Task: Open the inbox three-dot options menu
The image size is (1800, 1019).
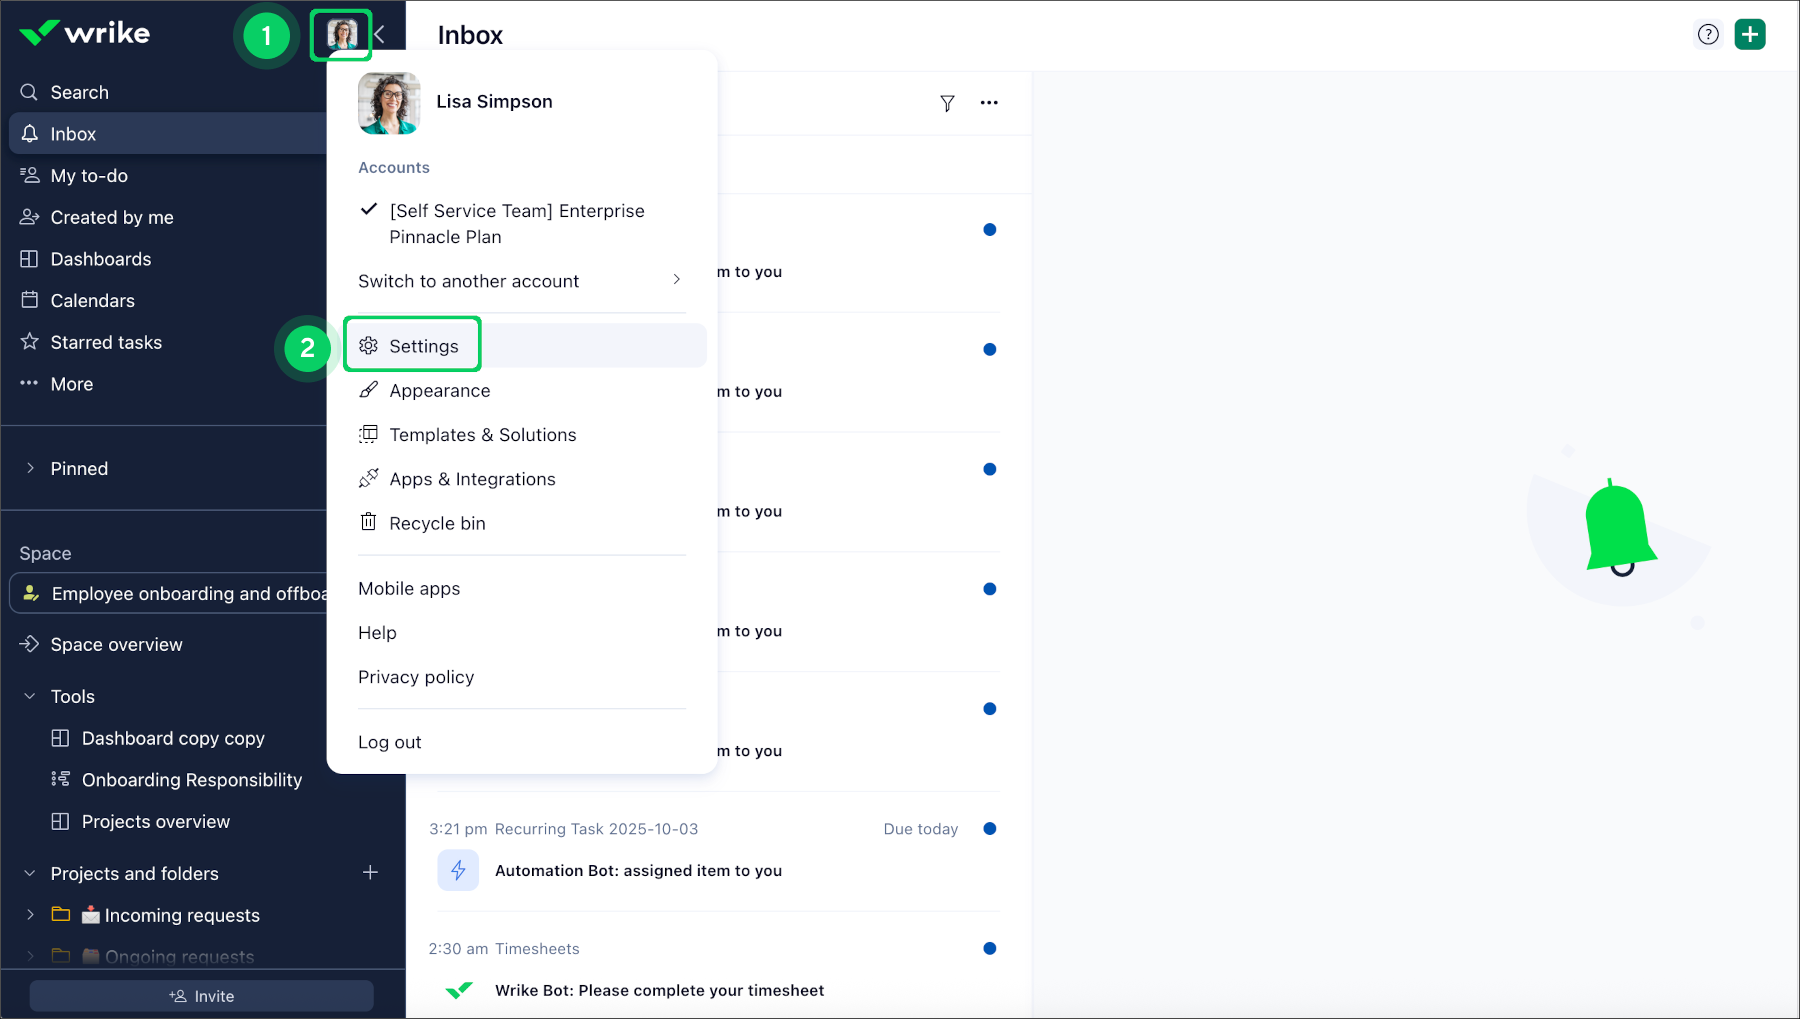Action: pyautogui.click(x=989, y=103)
